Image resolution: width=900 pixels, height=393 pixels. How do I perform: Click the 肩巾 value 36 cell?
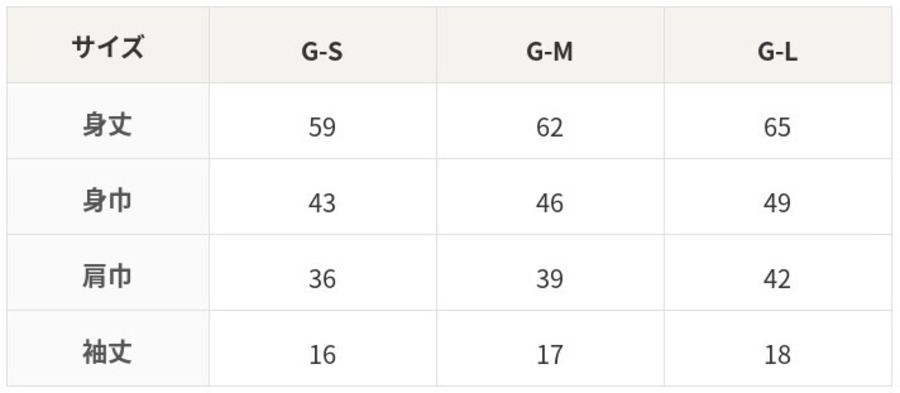pos(323,273)
